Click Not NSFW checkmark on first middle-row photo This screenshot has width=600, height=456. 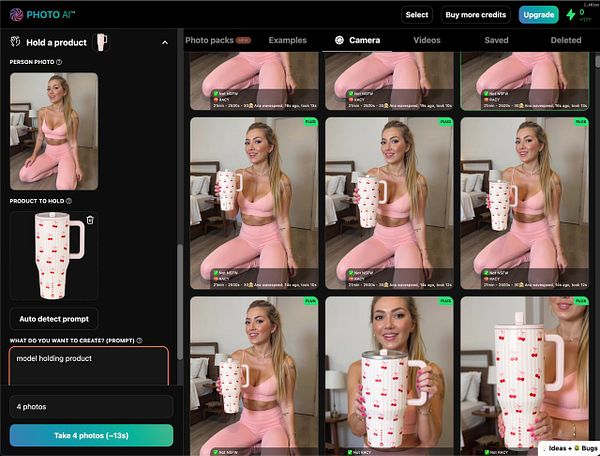(216, 272)
